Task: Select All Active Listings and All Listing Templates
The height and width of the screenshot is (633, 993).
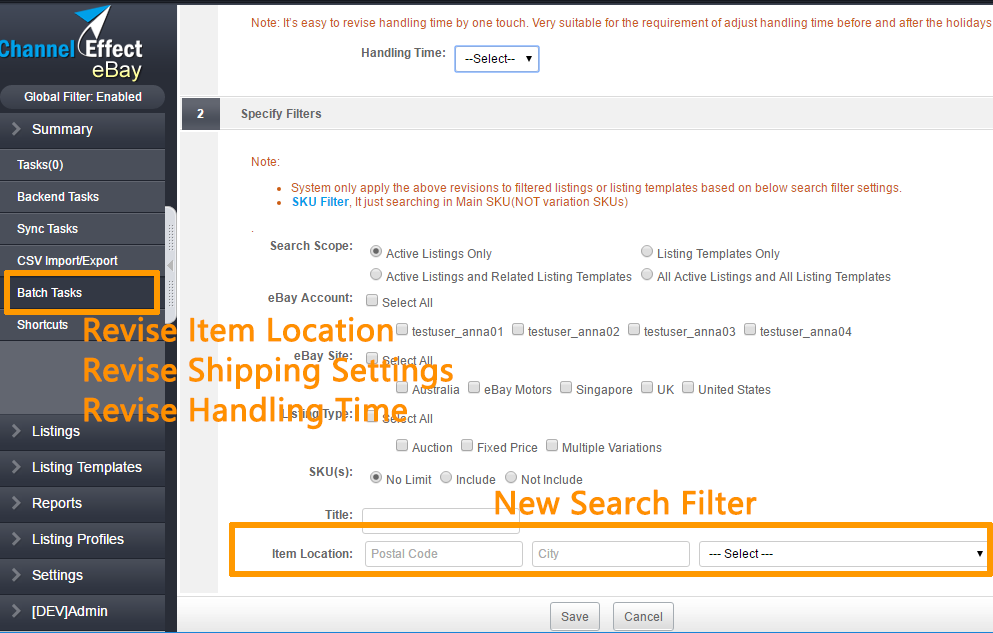Action: point(647,275)
